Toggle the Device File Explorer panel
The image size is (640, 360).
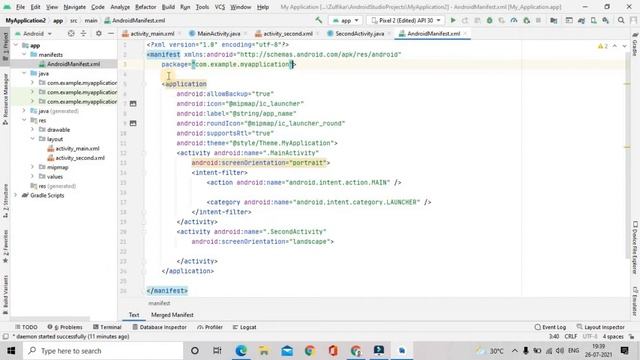click(x=635, y=248)
